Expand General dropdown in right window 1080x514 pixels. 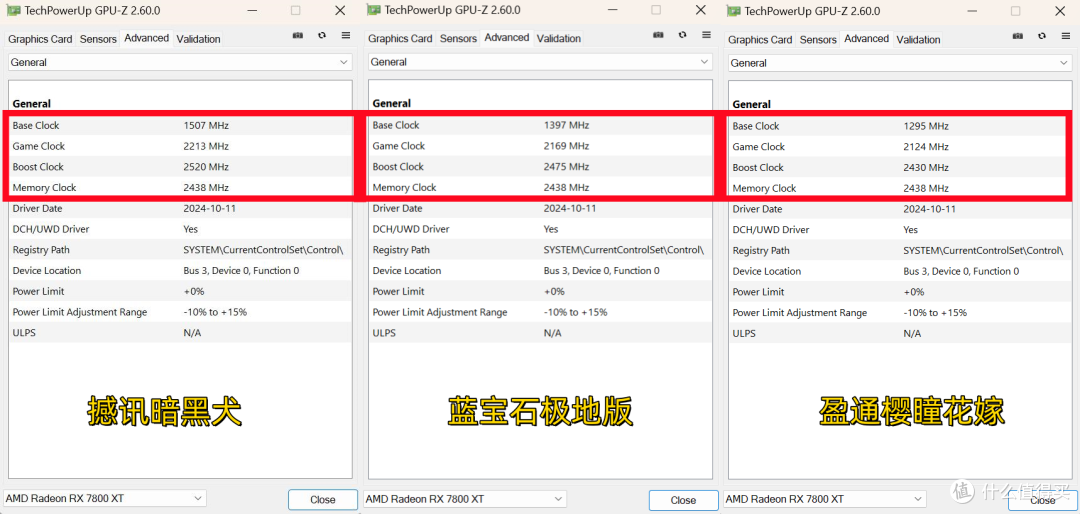pyautogui.click(x=900, y=63)
